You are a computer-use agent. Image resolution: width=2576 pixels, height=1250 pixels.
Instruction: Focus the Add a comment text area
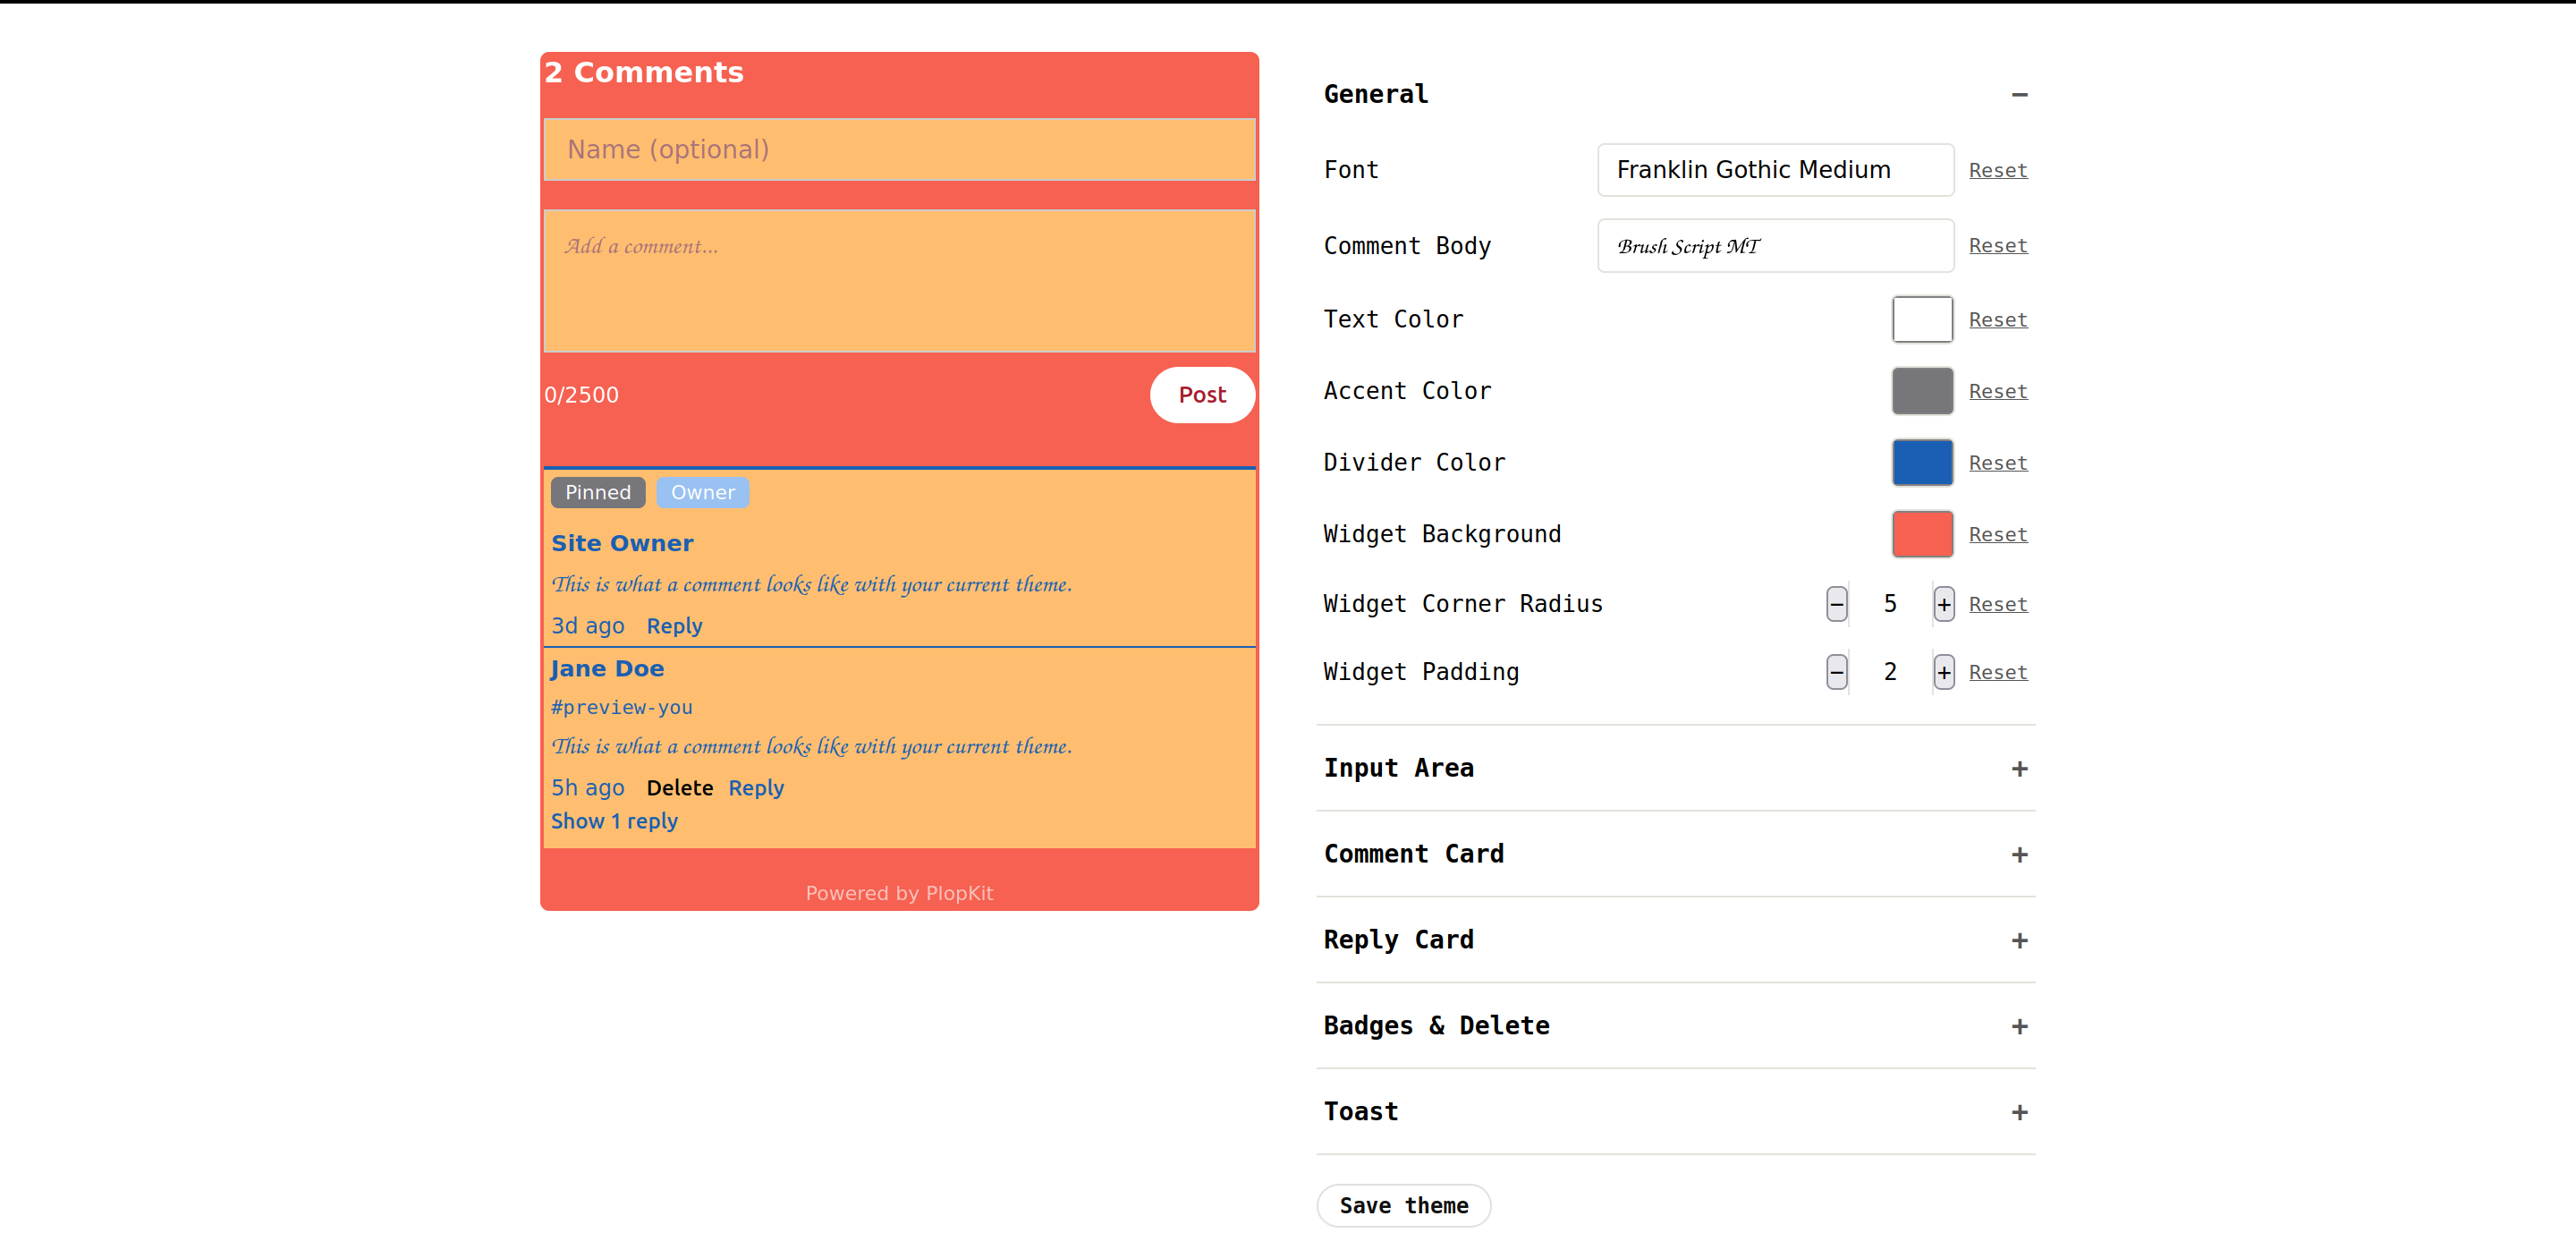tap(899, 281)
